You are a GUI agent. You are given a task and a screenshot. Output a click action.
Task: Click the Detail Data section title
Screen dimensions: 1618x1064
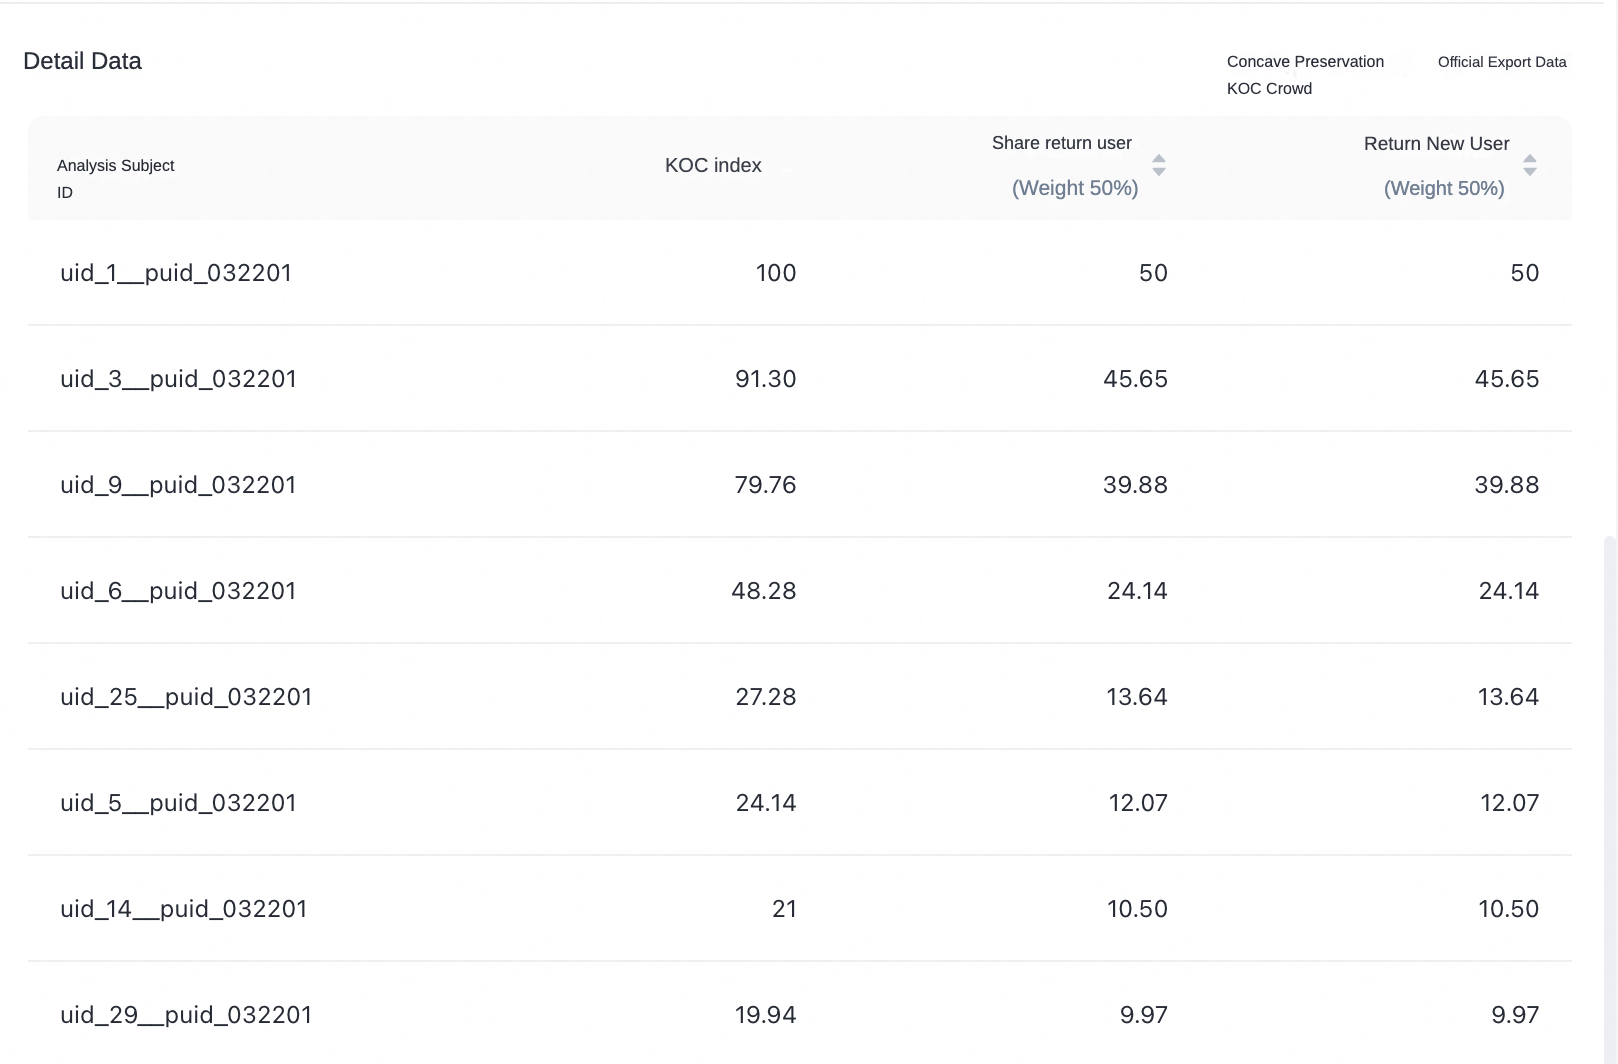point(82,61)
